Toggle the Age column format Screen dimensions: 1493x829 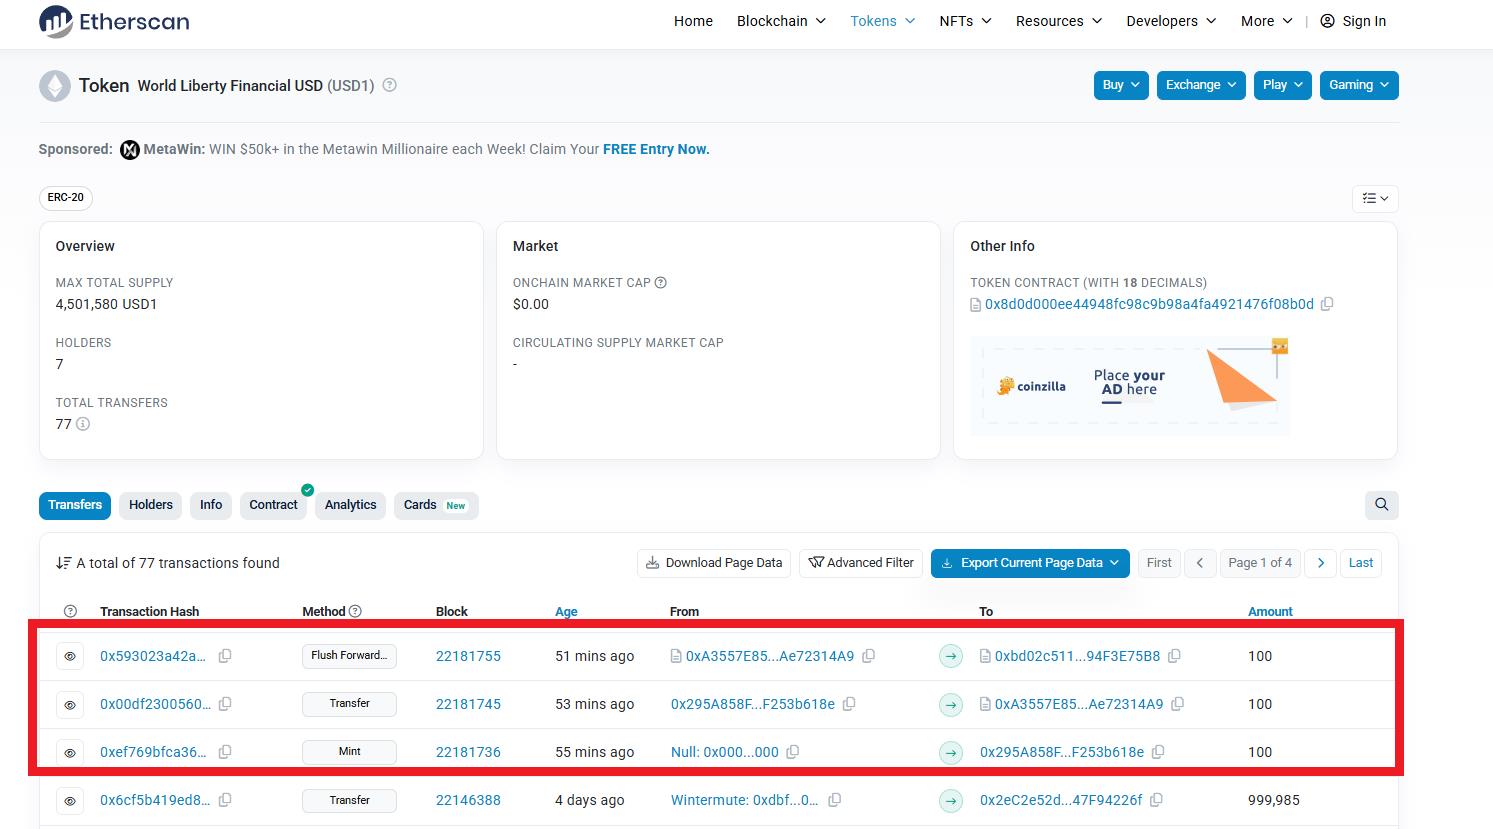tap(566, 612)
